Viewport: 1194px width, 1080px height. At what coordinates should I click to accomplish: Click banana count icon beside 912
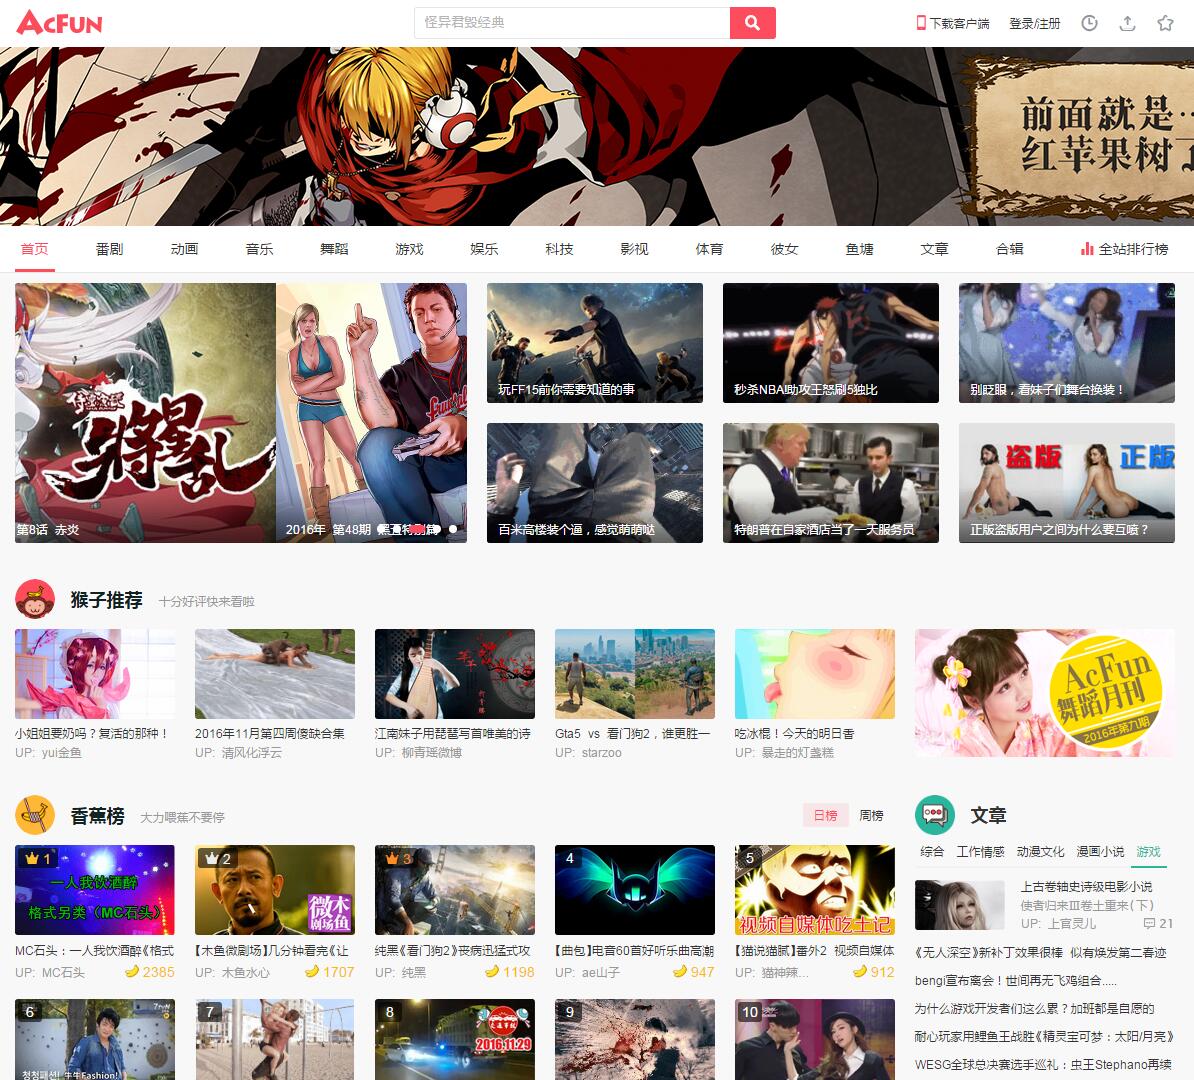(x=860, y=971)
